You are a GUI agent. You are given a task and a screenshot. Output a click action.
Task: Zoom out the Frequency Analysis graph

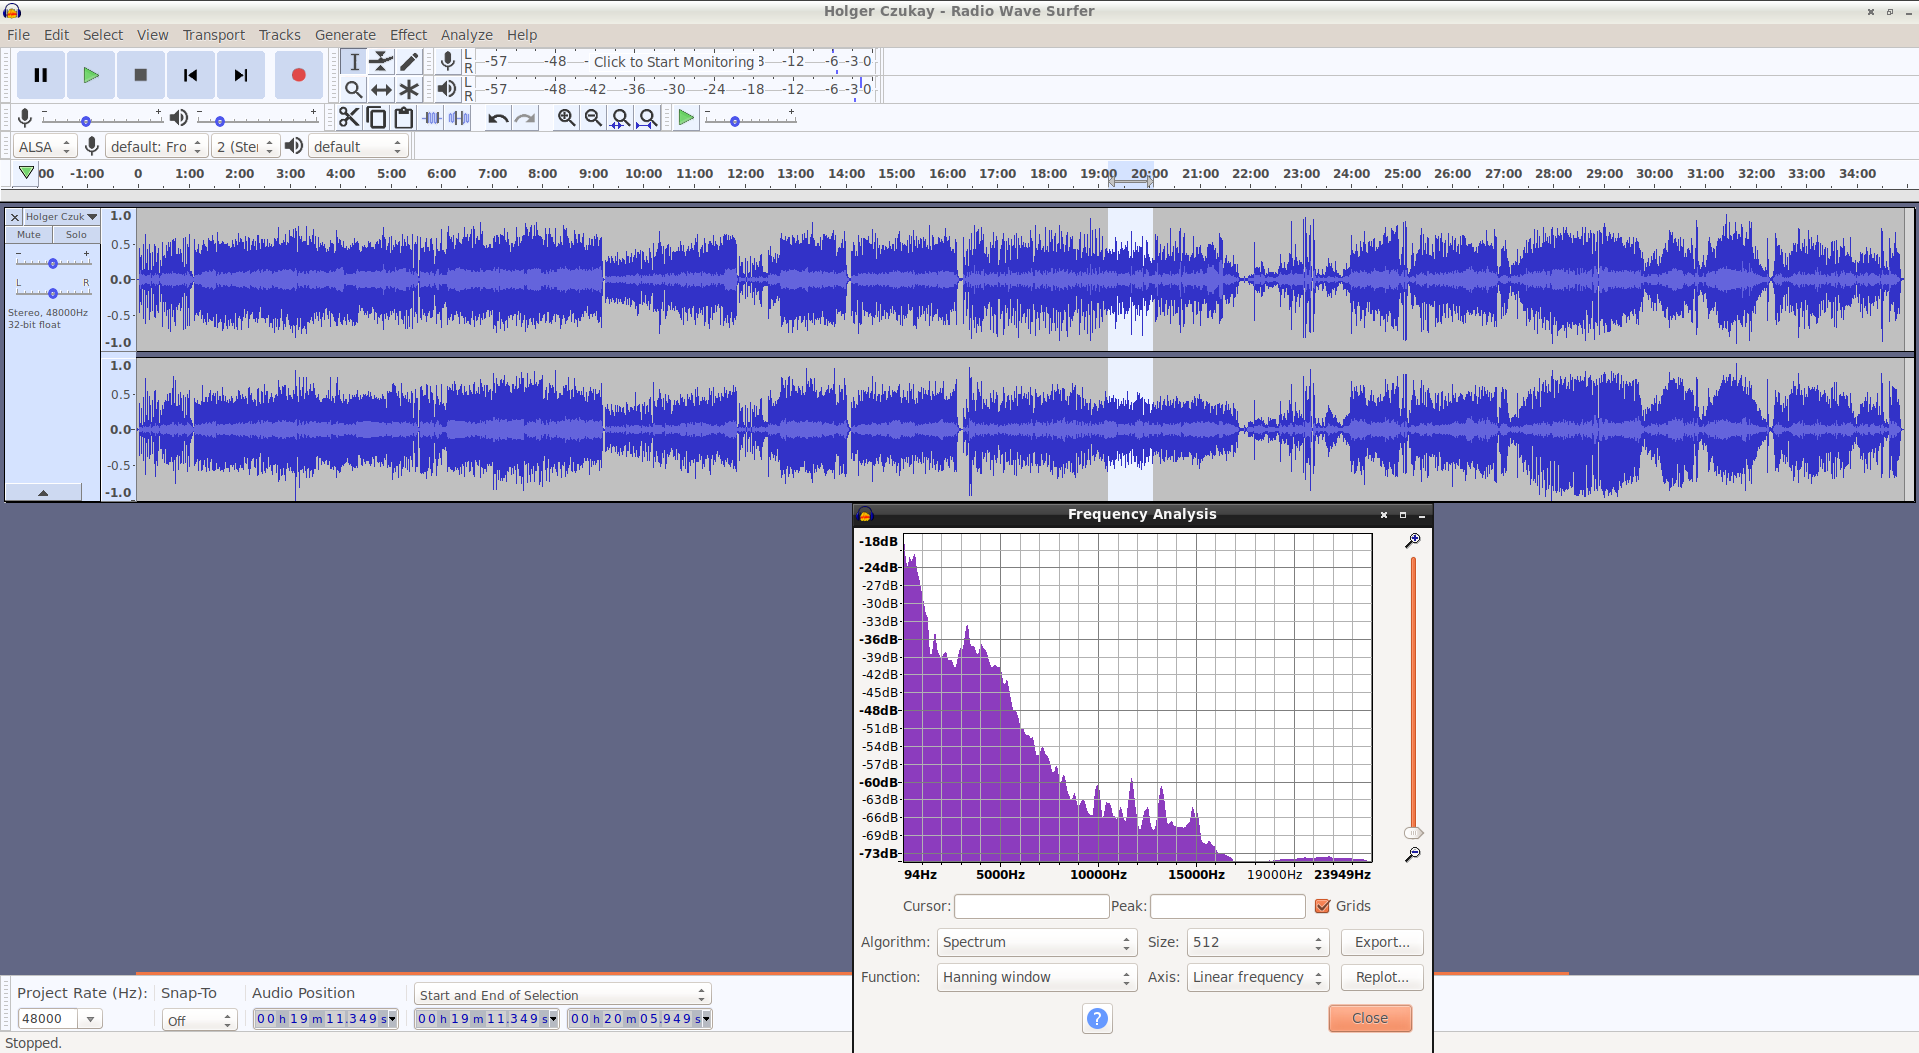coord(1413,855)
